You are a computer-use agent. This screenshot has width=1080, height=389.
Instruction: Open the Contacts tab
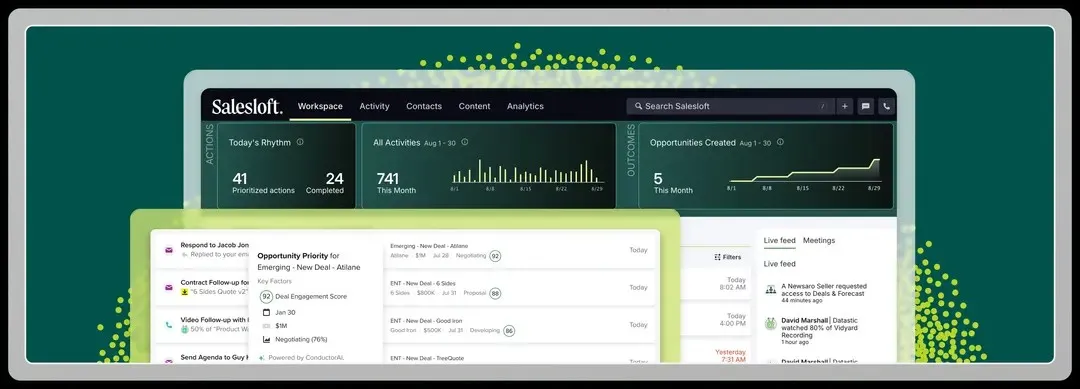click(x=424, y=107)
